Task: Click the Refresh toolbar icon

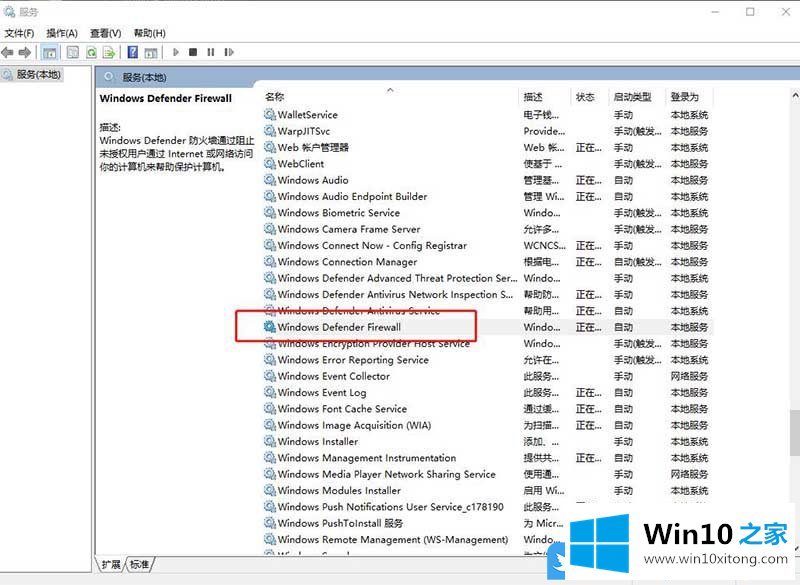Action: tap(91, 52)
